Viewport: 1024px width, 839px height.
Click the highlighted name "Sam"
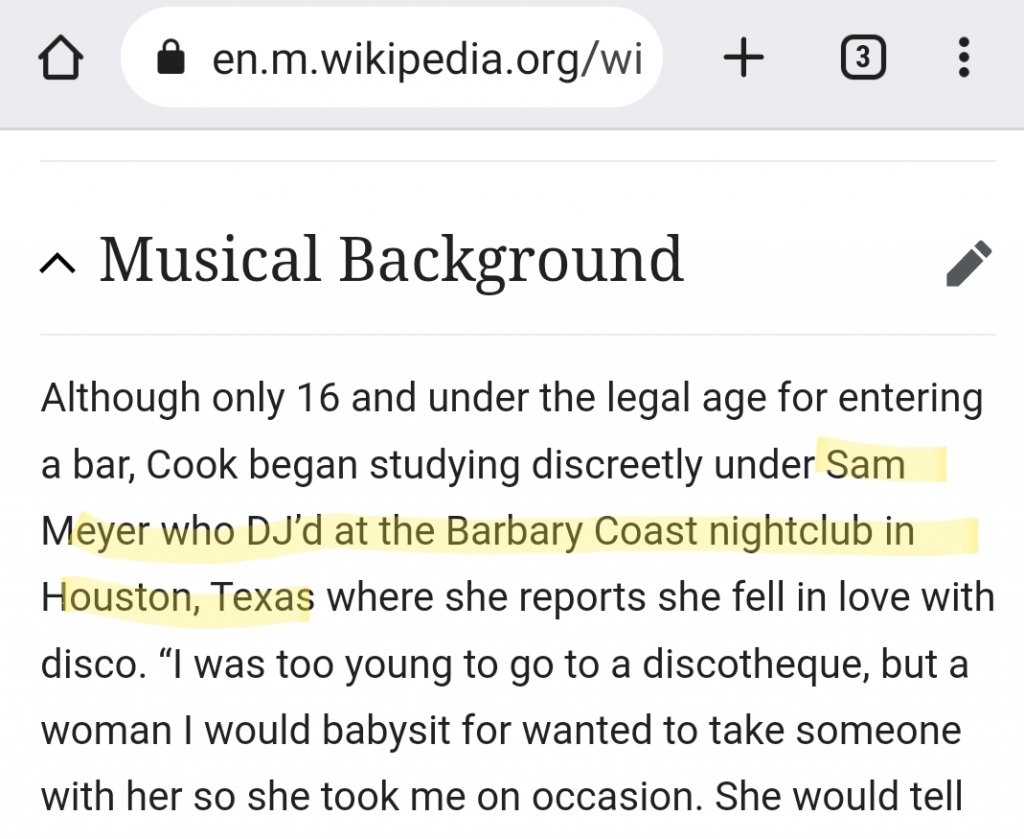point(865,465)
